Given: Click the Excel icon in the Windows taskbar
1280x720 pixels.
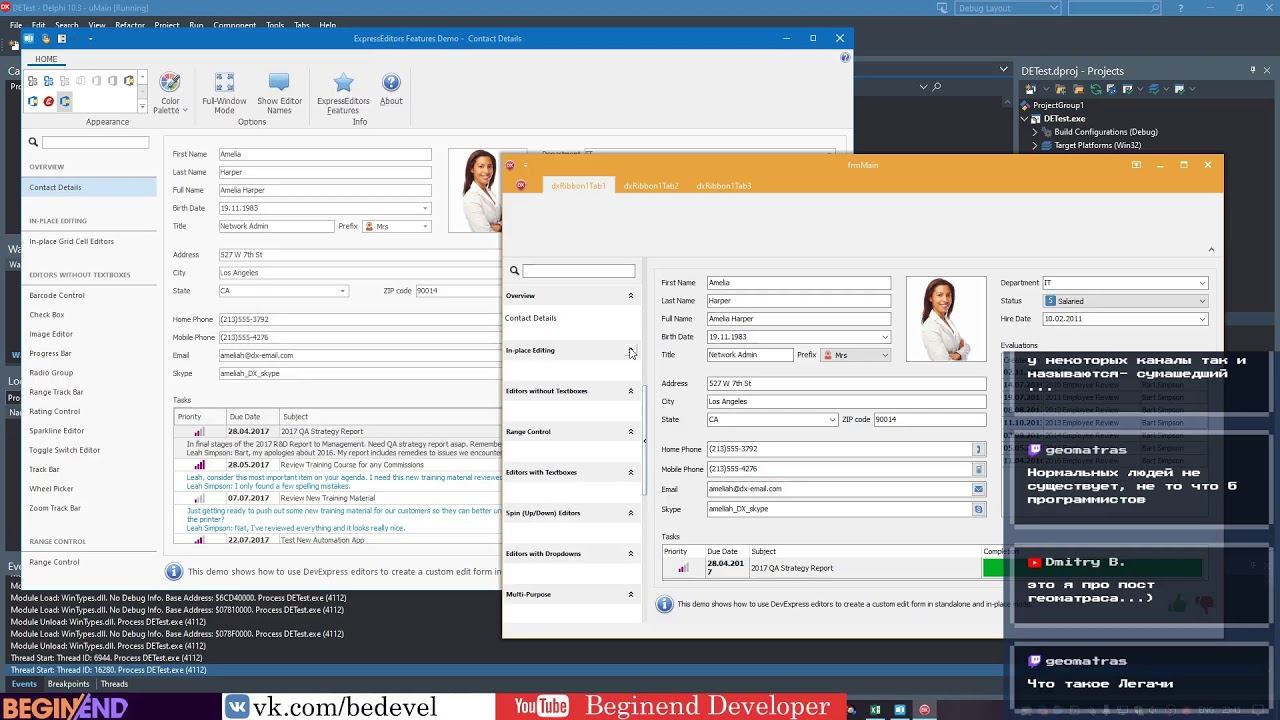Looking at the screenshot, I should (x=875, y=710).
